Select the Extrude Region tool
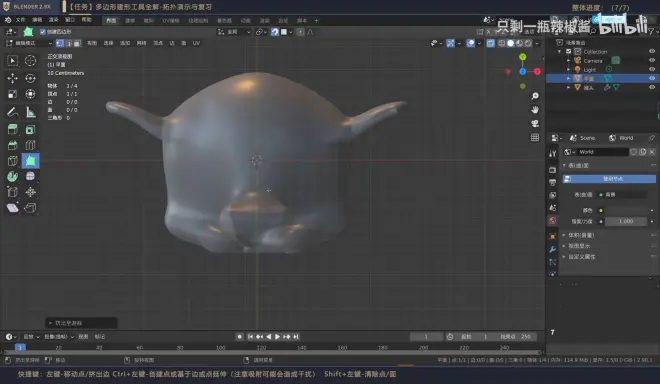The width and height of the screenshot is (660, 384). point(12,129)
